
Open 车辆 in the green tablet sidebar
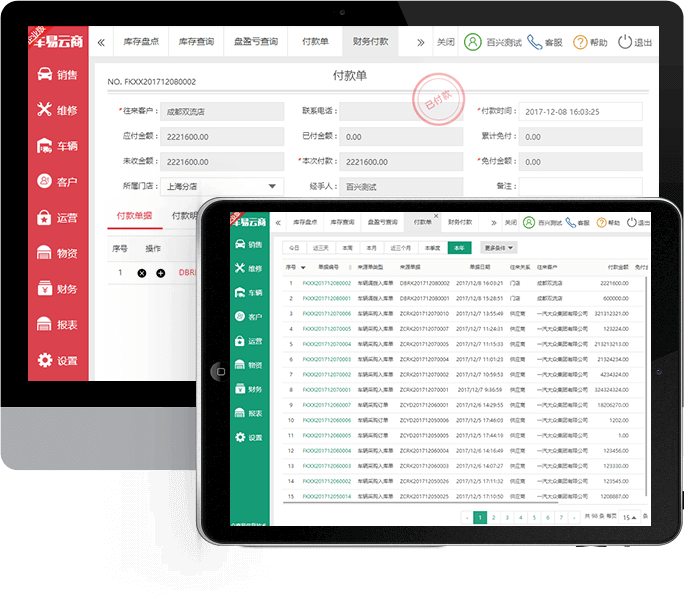(248, 292)
